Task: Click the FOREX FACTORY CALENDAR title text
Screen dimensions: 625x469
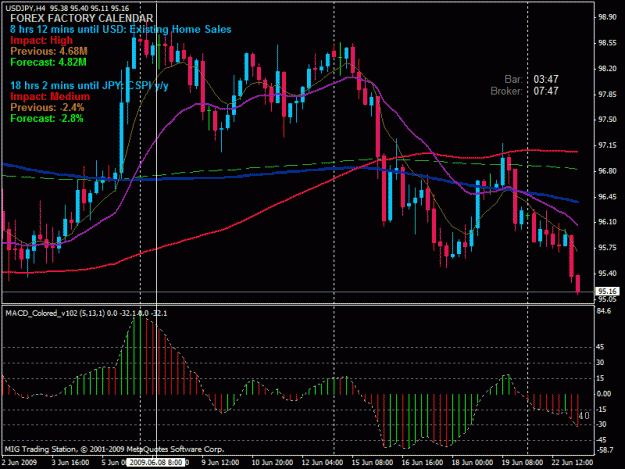Action: (82, 18)
